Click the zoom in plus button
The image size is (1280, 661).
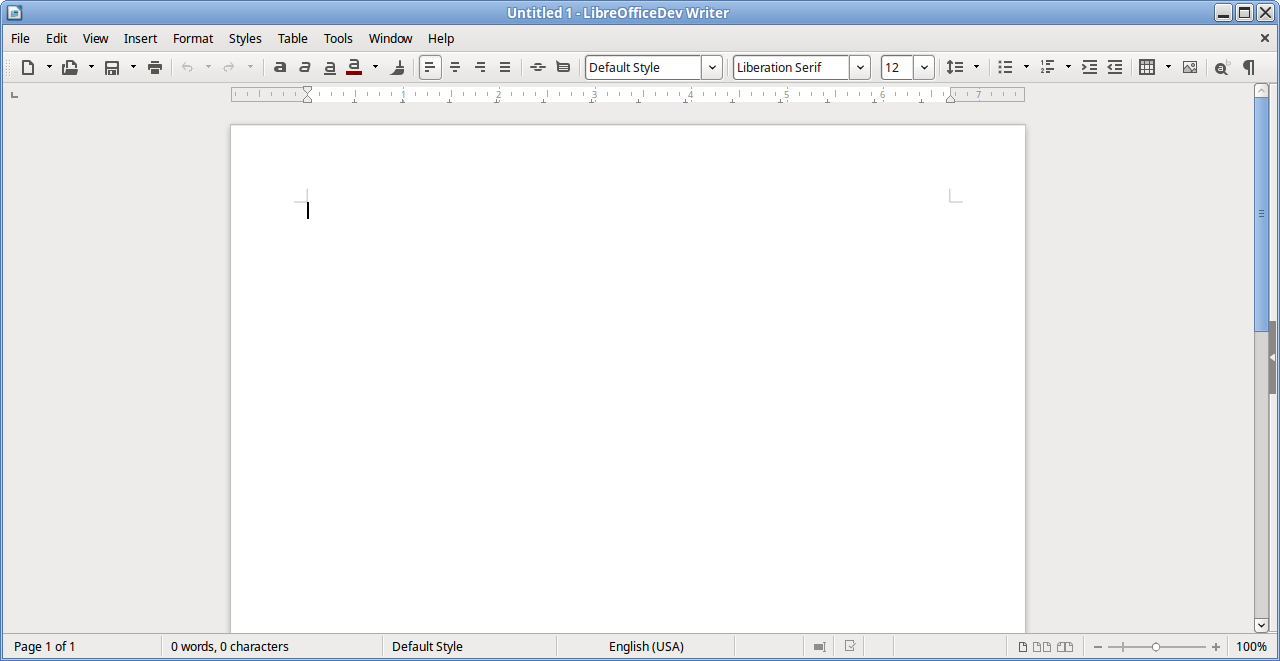[x=1216, y=647]
